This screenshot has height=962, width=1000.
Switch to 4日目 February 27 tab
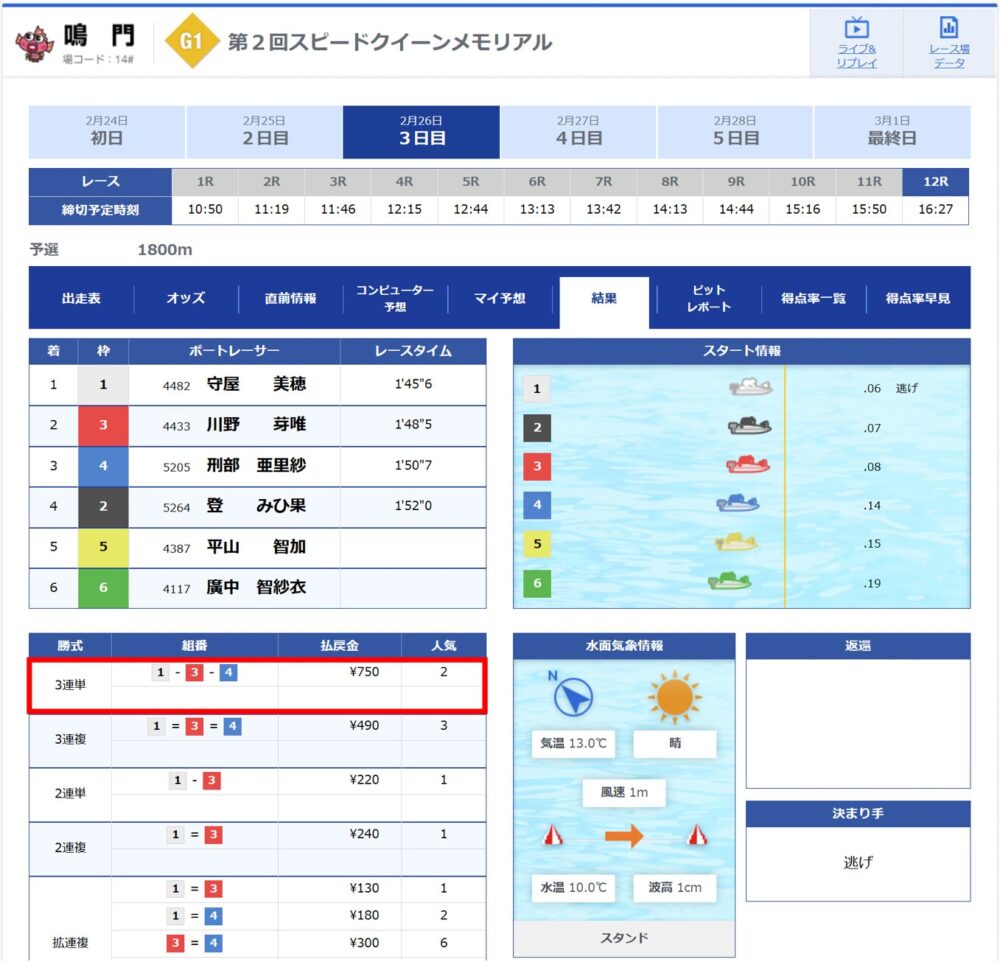[x=579, y=131]
